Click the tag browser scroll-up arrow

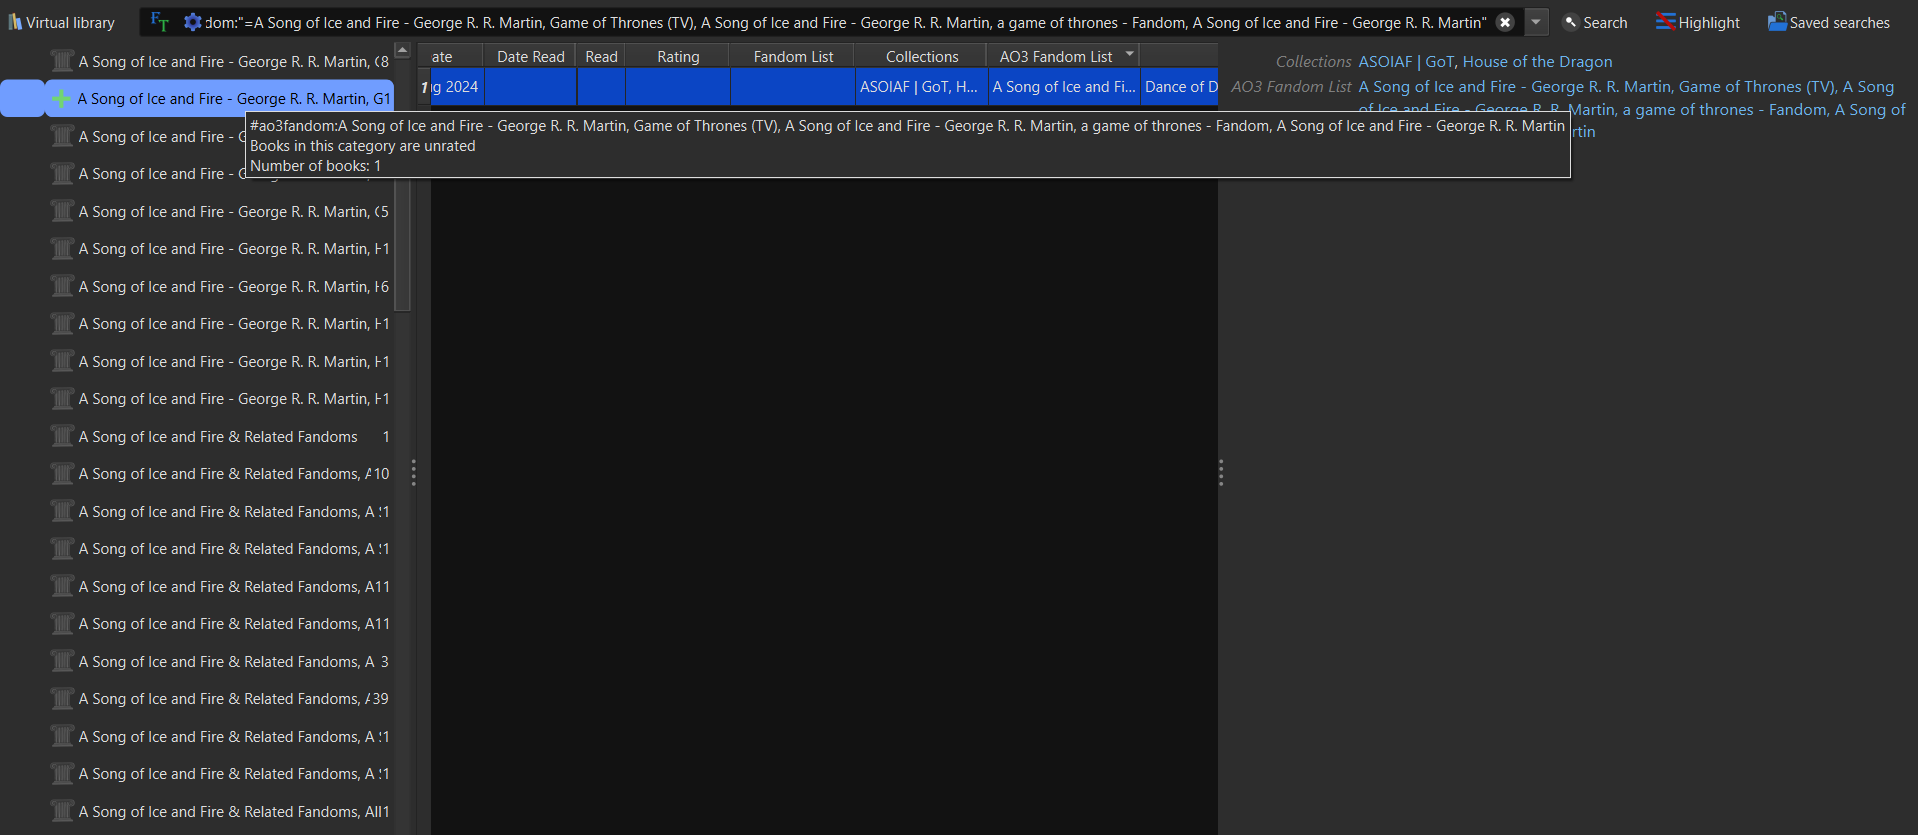coord(402,50)
